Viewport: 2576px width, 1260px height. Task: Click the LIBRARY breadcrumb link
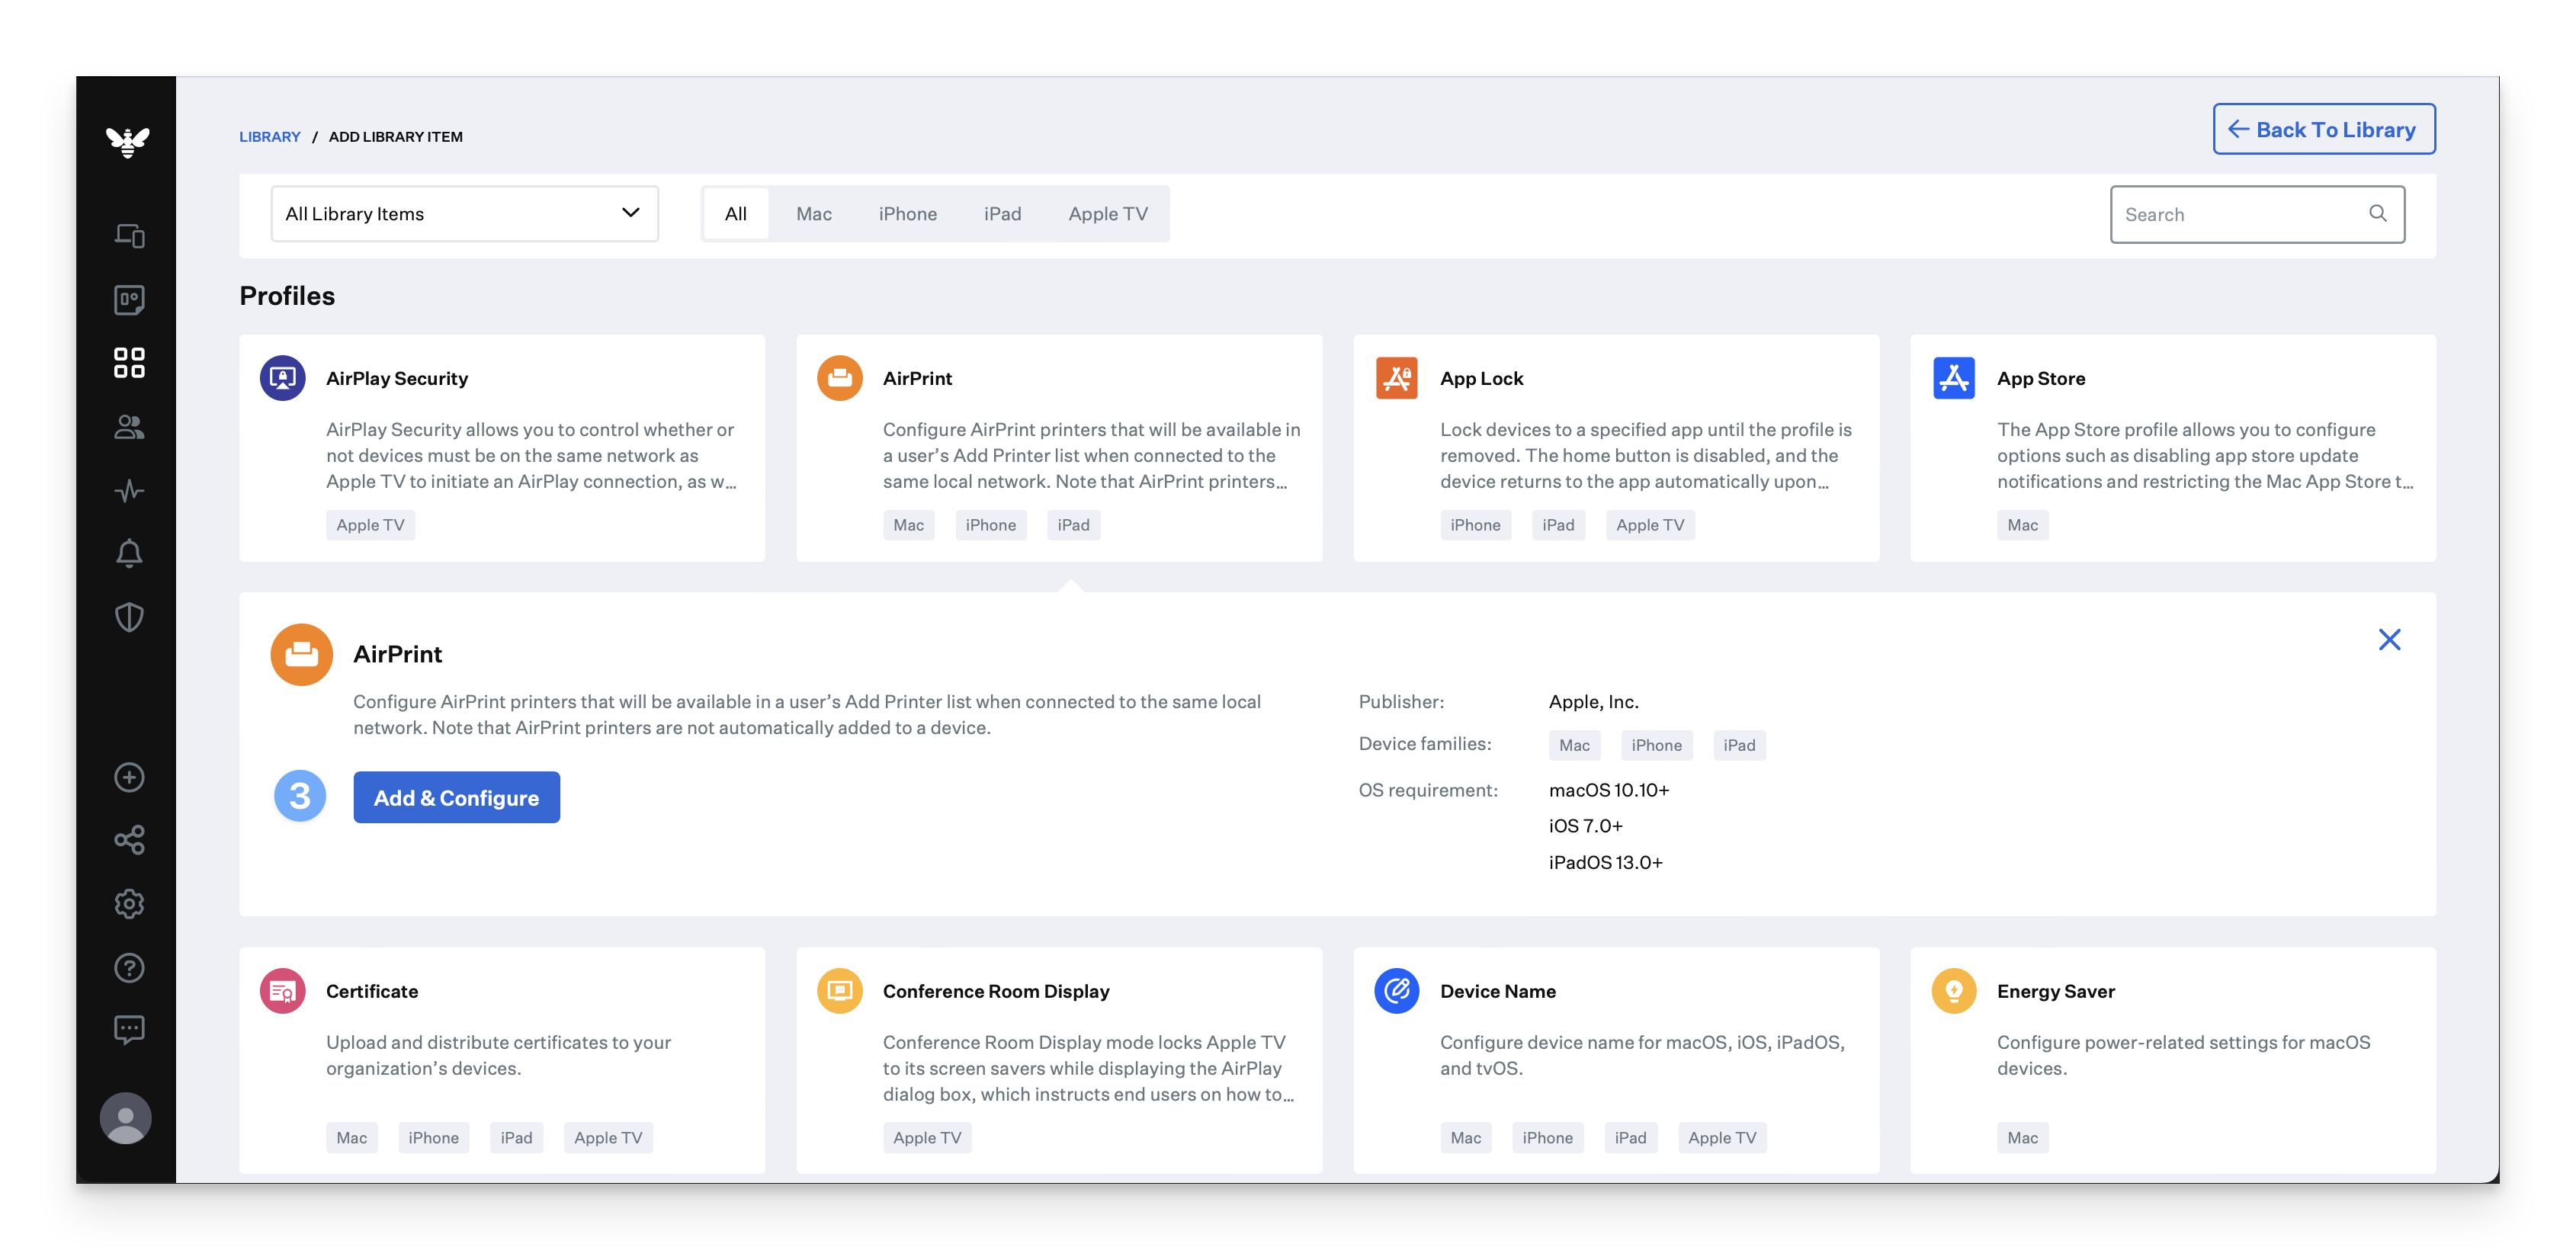coord(269,137)
